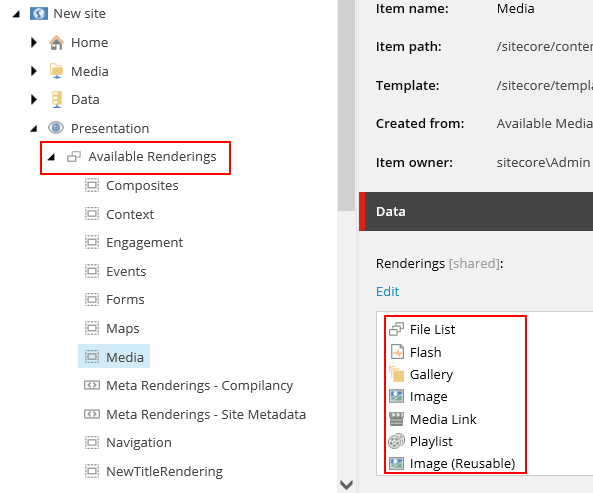Image resolution: width=593 pixels, height=493 pixels.
Task: Click the Media folder icon under New site
Action: coord(56,71)
